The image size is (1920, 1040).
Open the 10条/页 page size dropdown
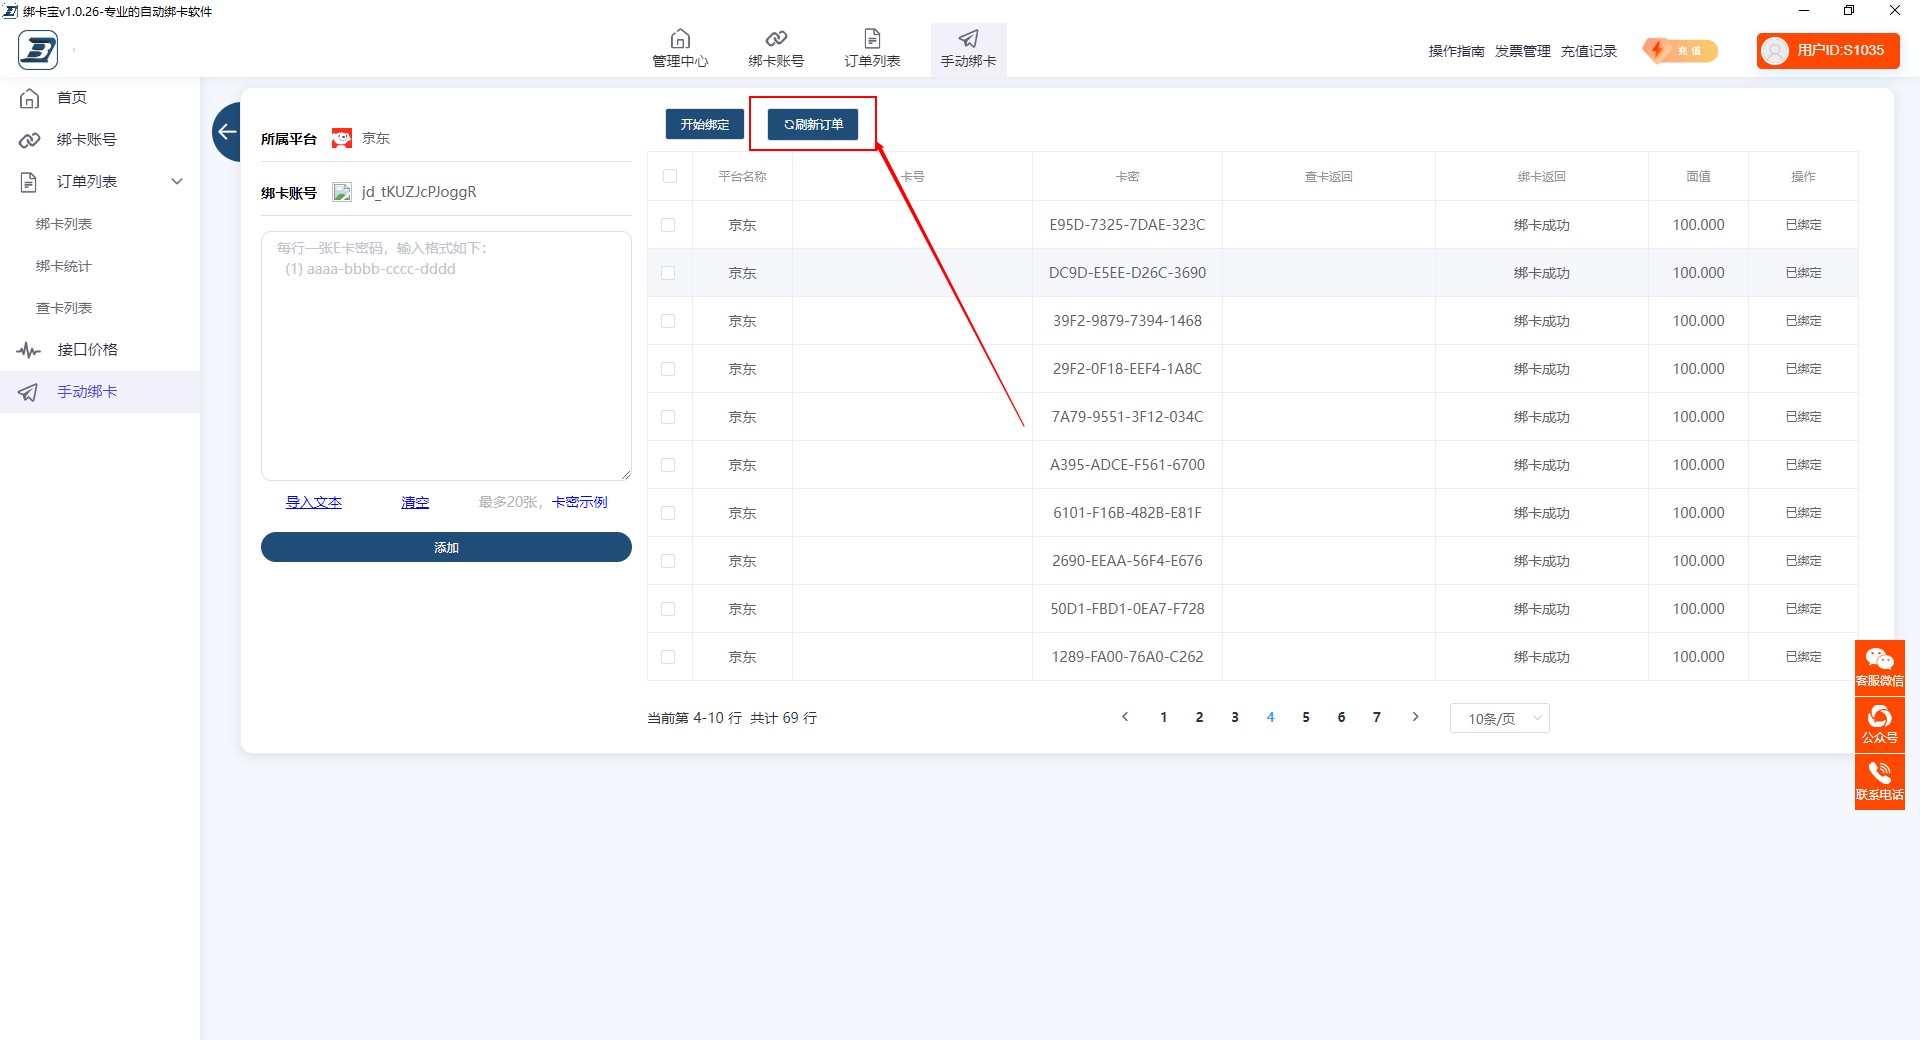click(x=1499, y=718)
